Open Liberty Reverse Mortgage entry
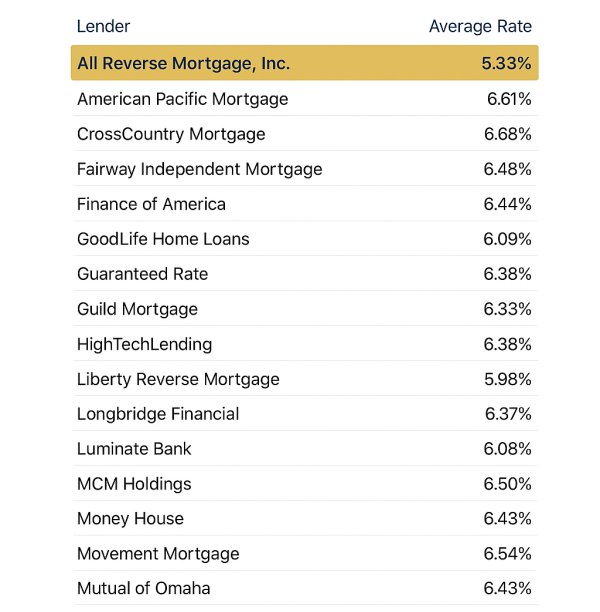The height and width of the screenshot is (612, 600). (178, 379)
